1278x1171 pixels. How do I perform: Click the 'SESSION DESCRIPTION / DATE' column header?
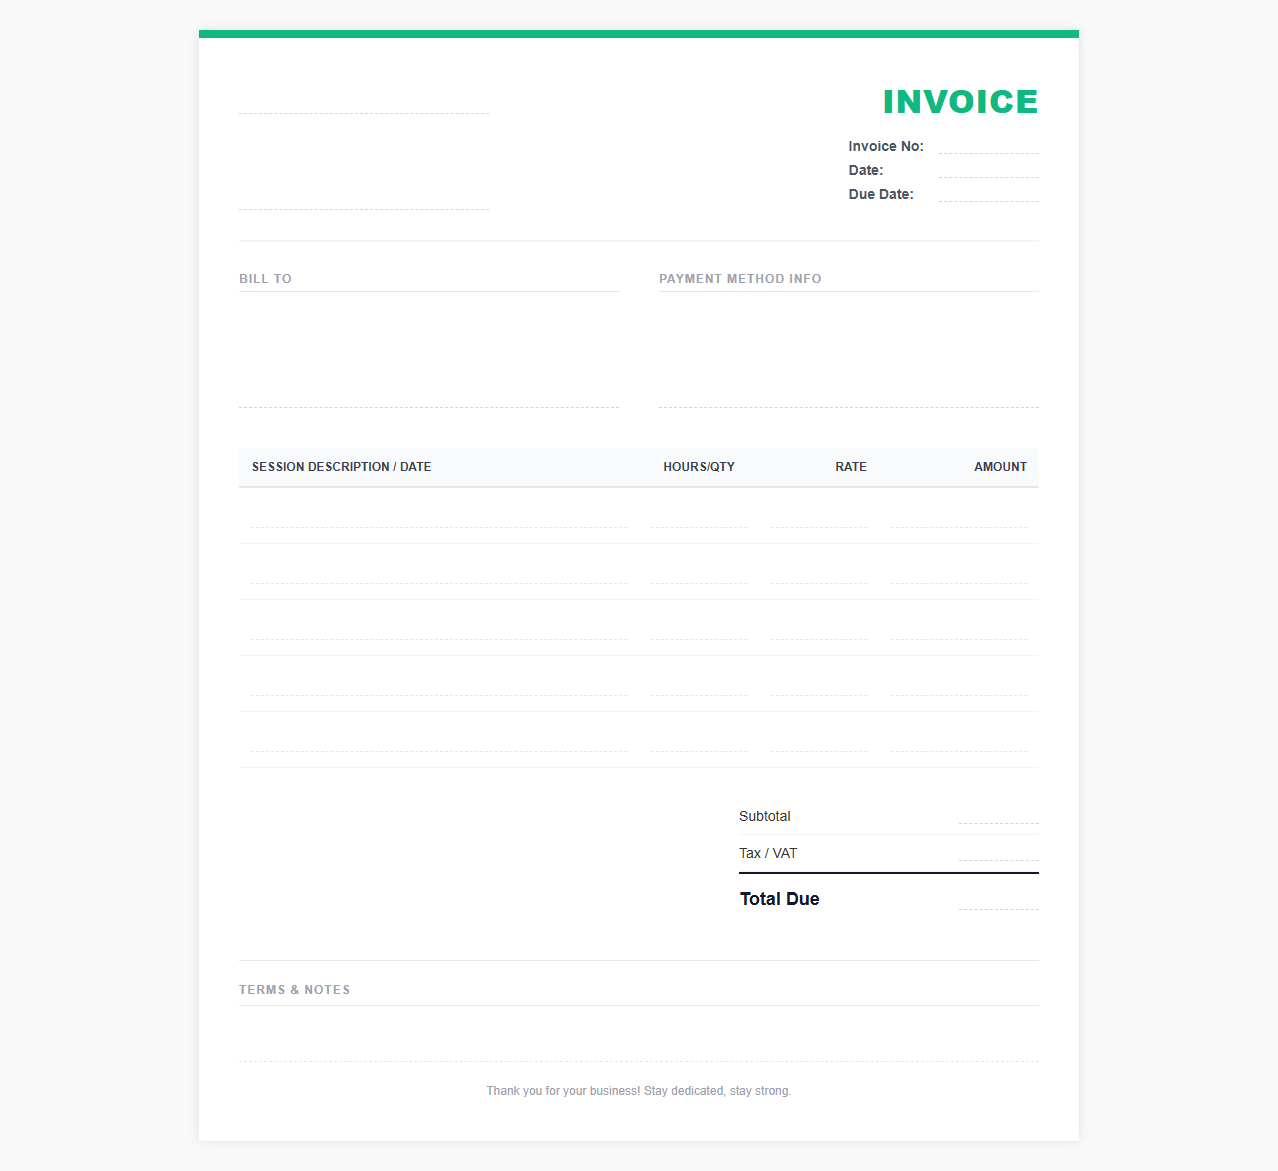(x=341, y=467)
